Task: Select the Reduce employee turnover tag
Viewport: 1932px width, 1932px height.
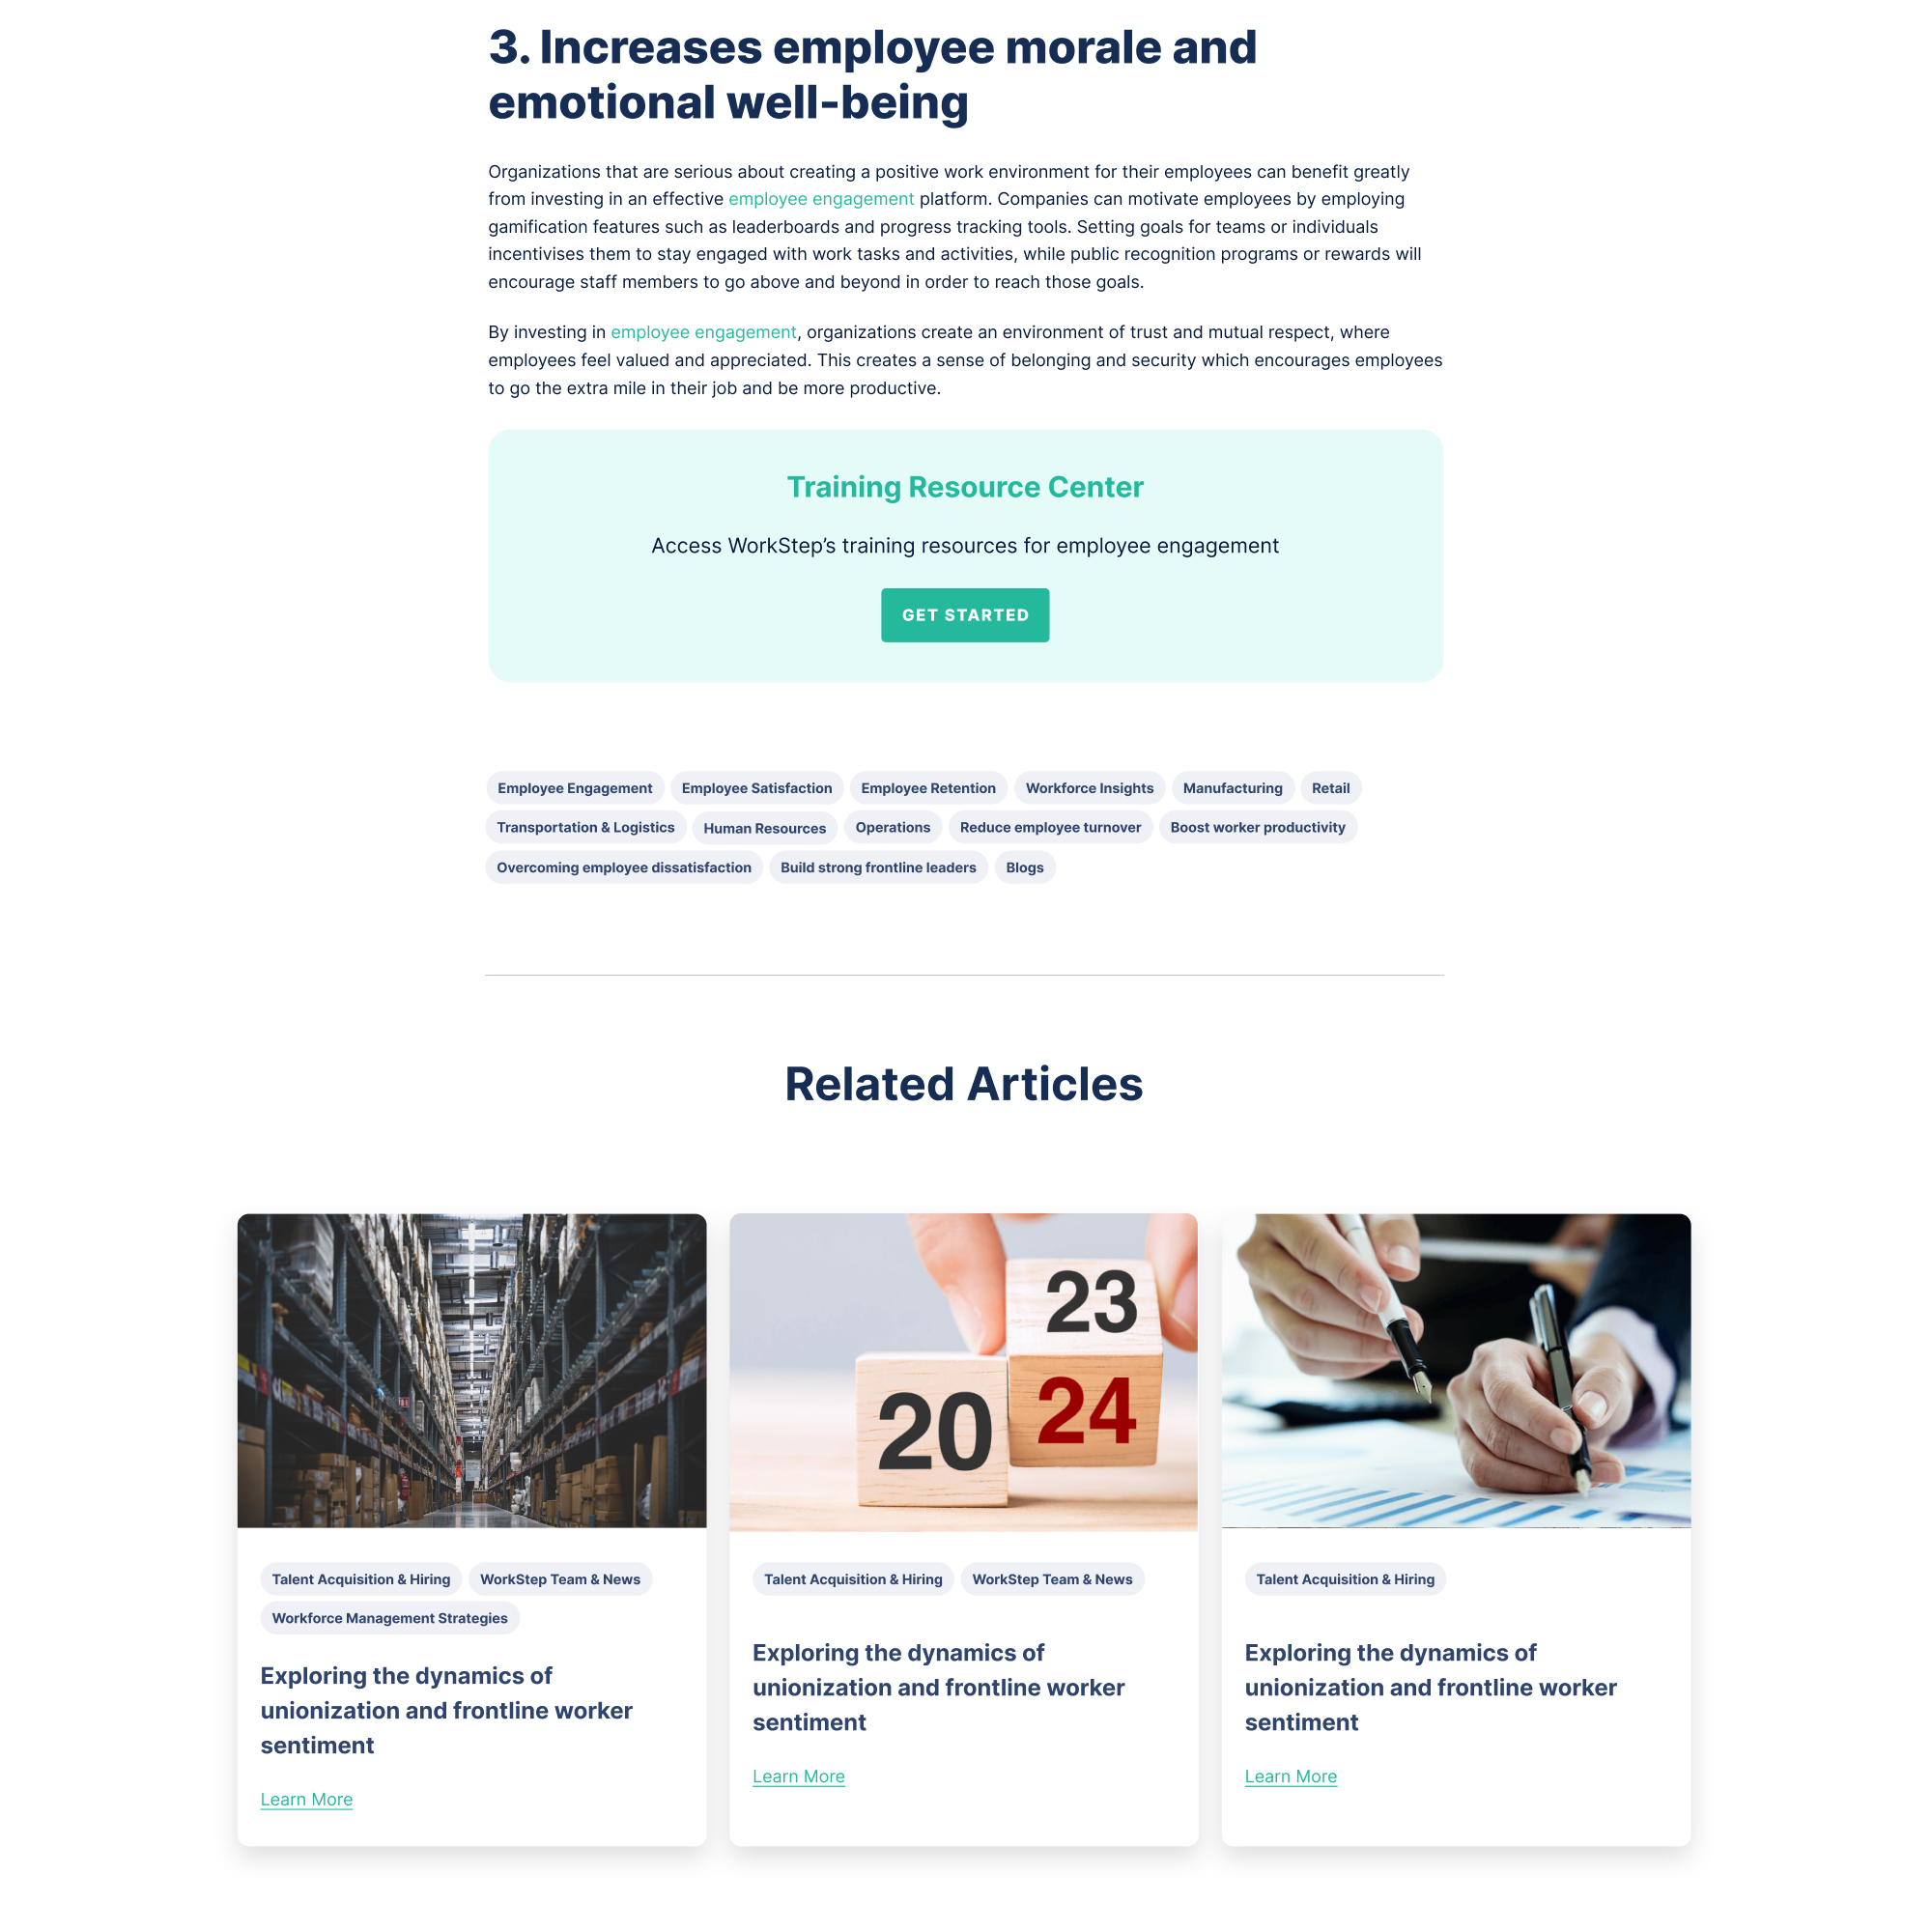Action: [x=1049, y=826]
